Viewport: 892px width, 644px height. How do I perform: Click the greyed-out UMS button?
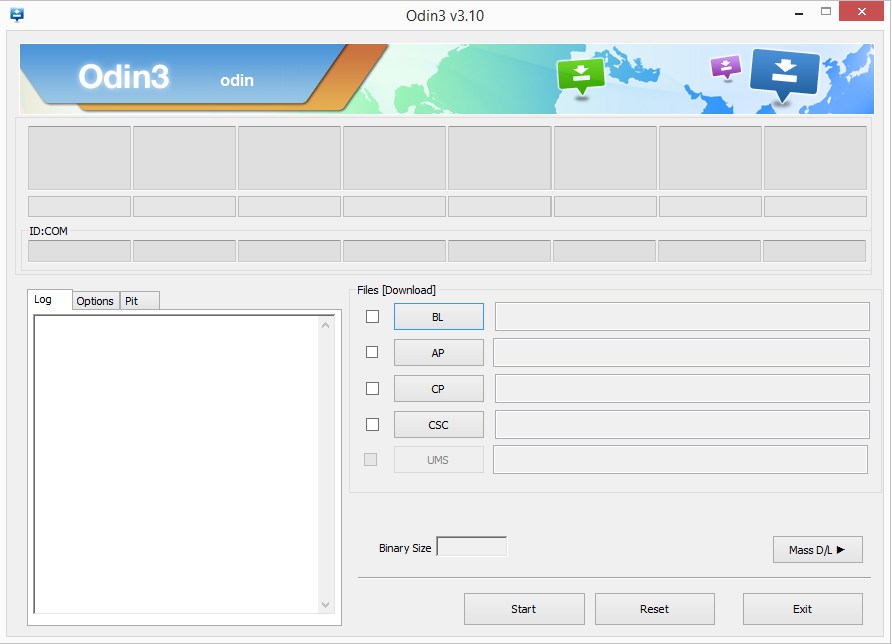(x=439, y=460)
